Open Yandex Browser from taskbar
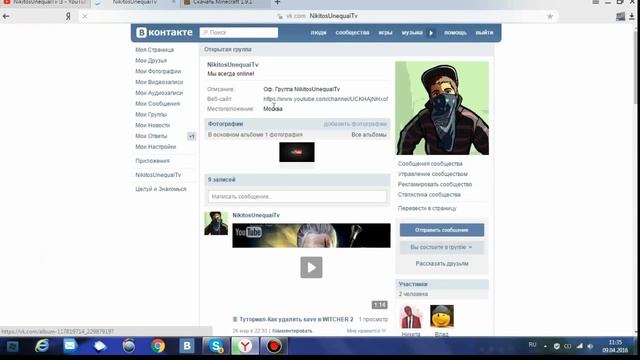Image resolution: width=640 pixels, height=360 pixels. coord(245,346)
